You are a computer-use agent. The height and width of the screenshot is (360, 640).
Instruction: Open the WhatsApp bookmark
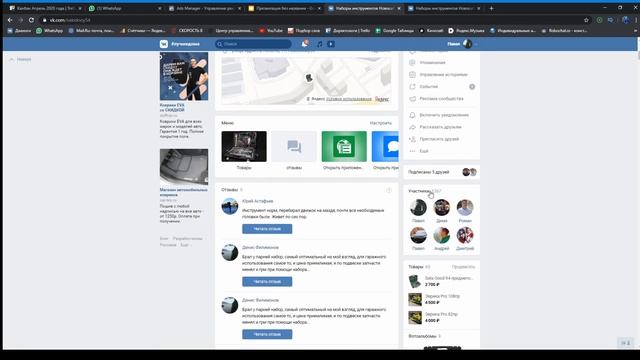coord(49,31)
